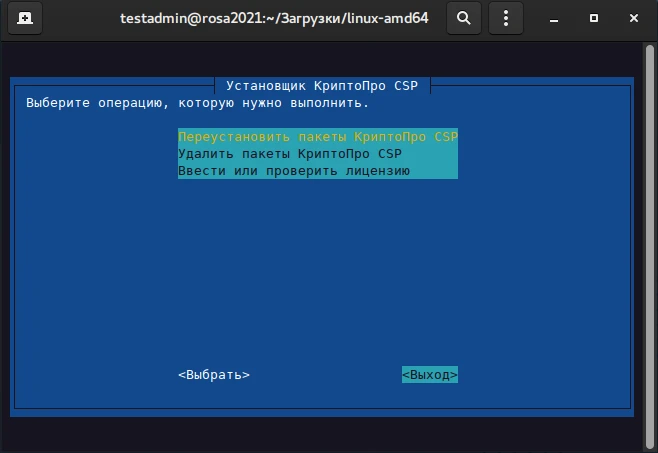Select Переустановить пакеты КриптоПро CSP
This screenshot has height=453, width=658.
tap(318, 136)
